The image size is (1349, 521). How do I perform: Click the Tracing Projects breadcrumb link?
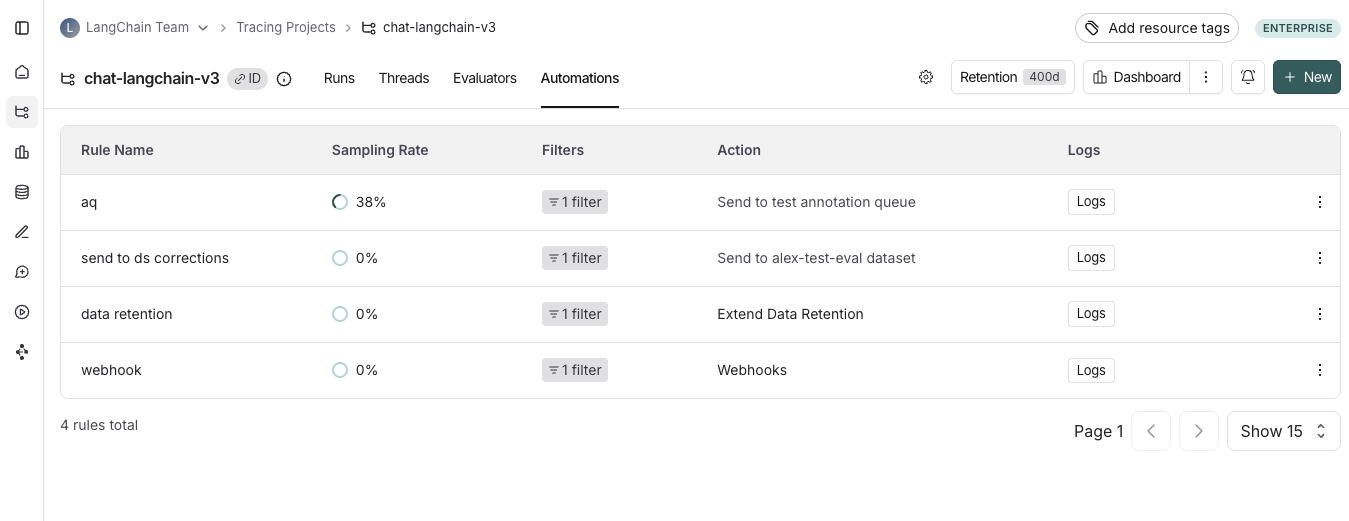[286, 27]
